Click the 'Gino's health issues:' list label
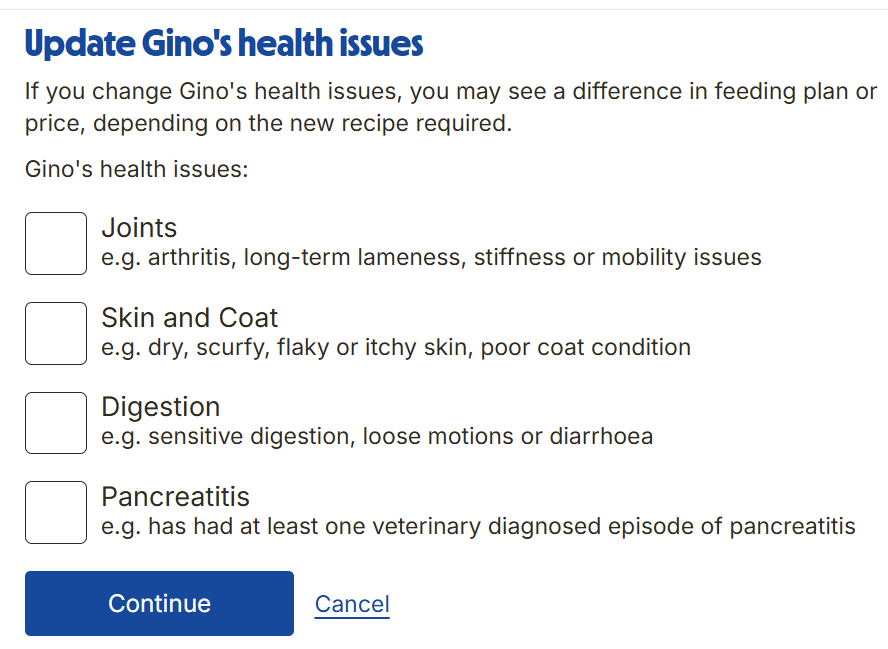Viewport: 888px width, 649px height. (136, 169)
